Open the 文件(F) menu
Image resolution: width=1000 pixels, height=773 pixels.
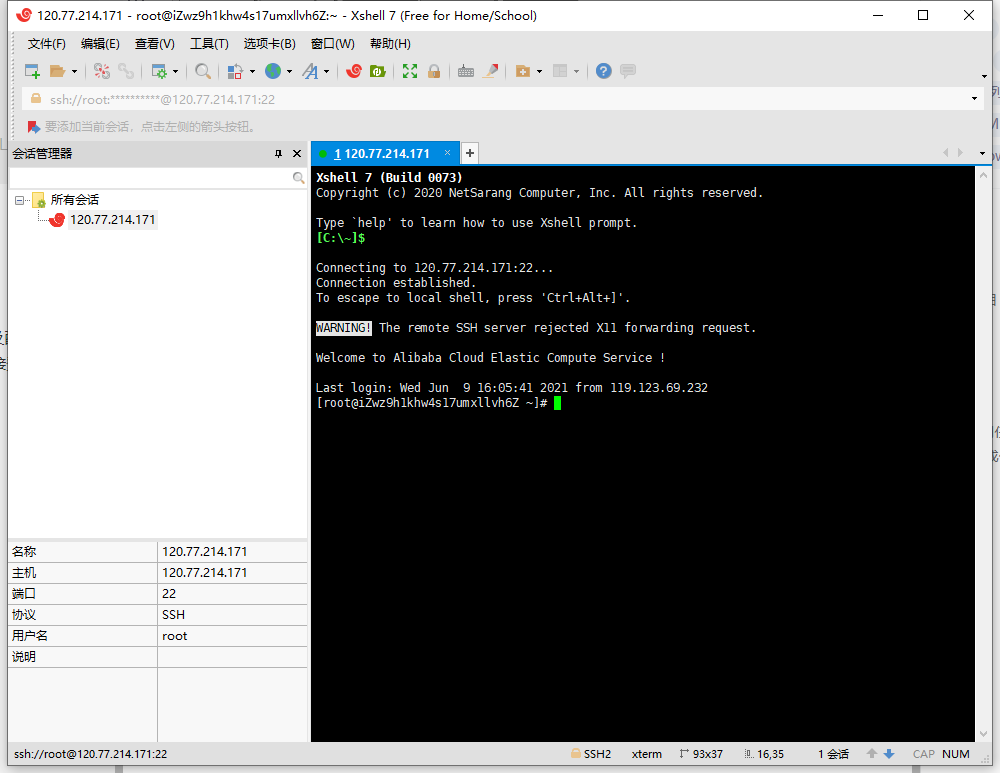click(47, 43)
